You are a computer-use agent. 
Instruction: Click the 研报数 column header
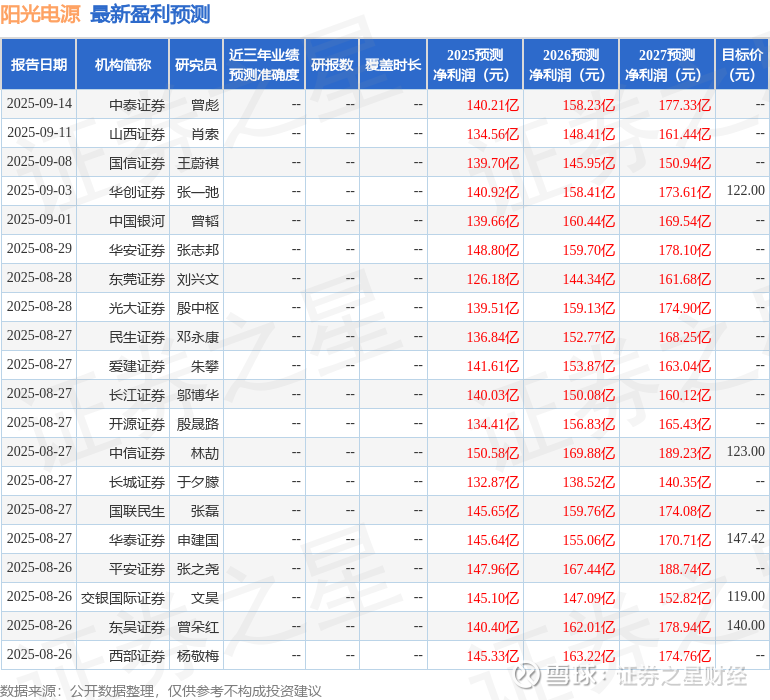(332, 64)
